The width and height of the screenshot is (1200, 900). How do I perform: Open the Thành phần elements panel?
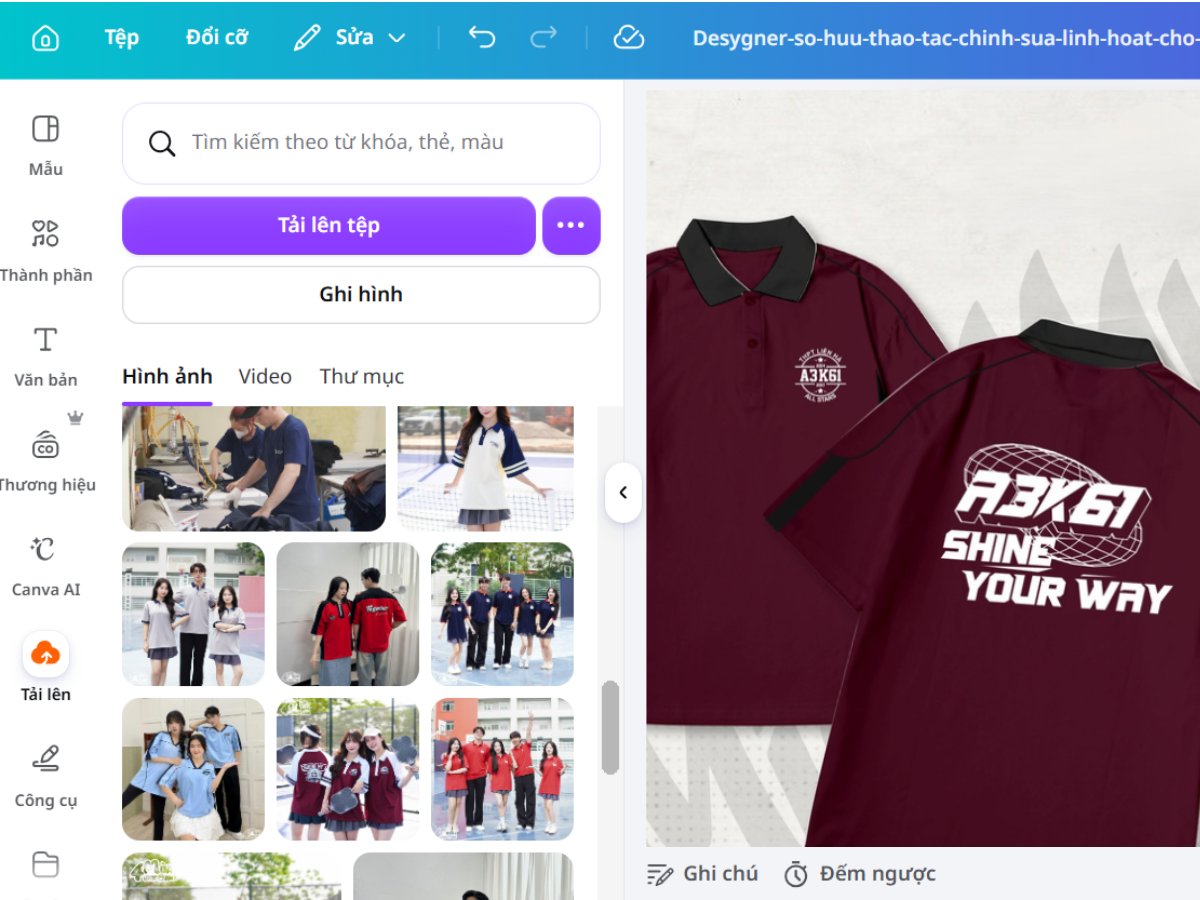tap(45, 250)
